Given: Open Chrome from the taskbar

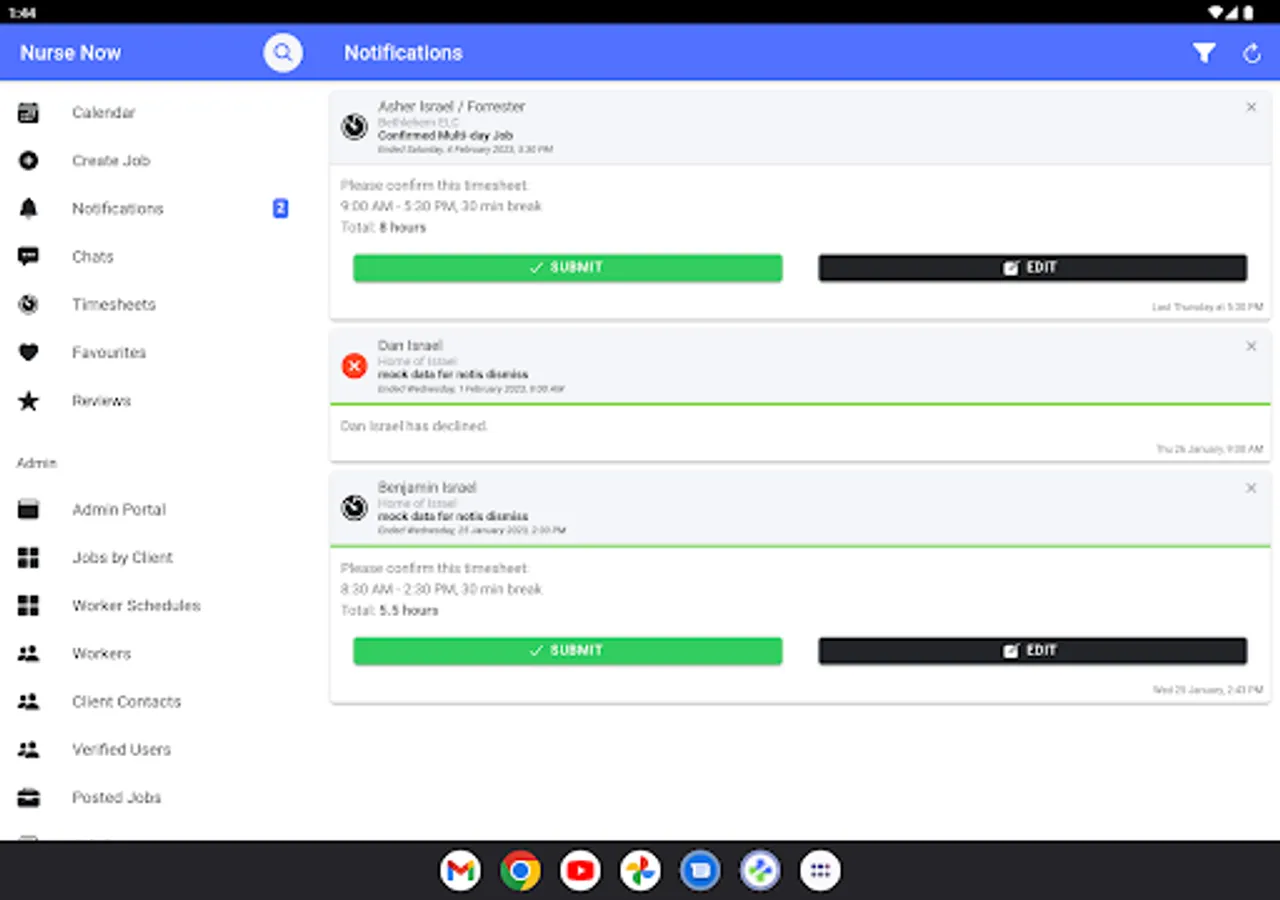Looking at the screenshot, I should pos(520,871).
